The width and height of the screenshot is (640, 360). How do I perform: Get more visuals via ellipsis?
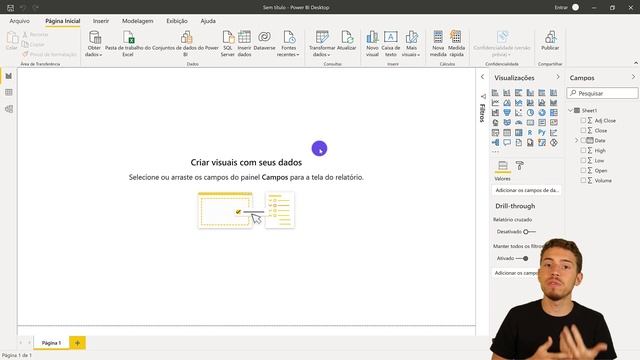(496, 151)
